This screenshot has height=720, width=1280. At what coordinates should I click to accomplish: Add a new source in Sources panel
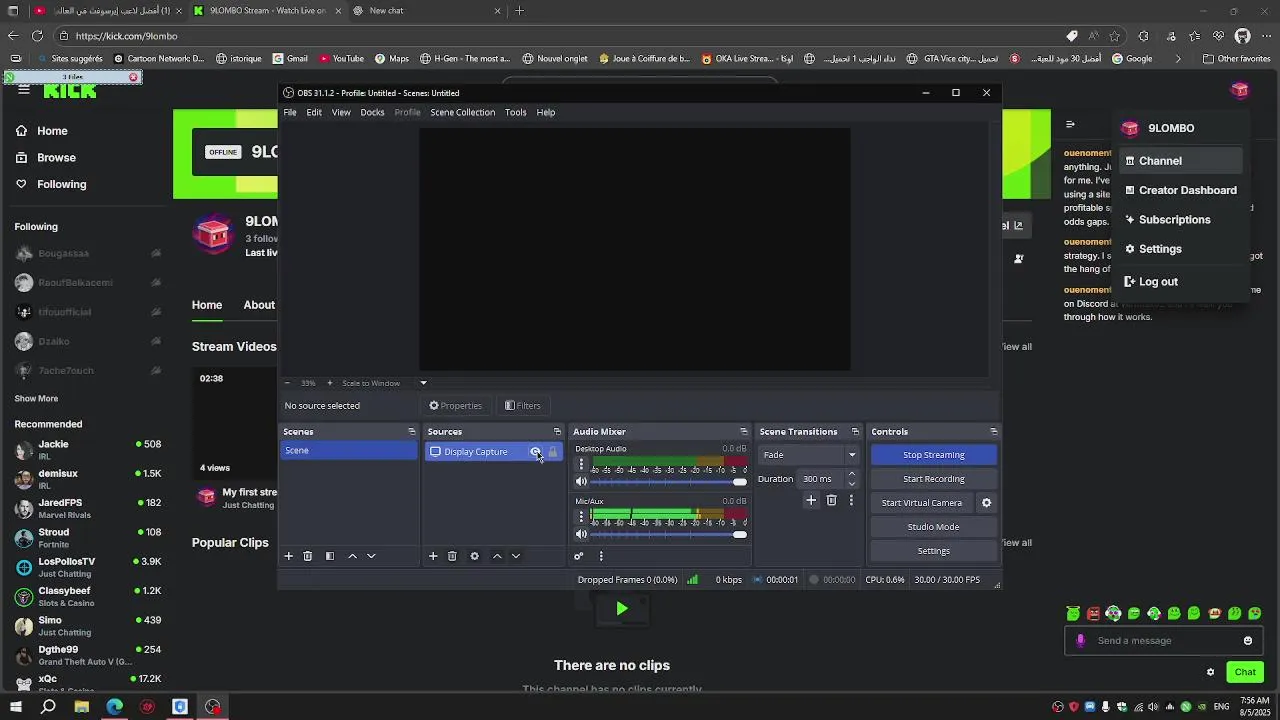click(x=433, y=556)
